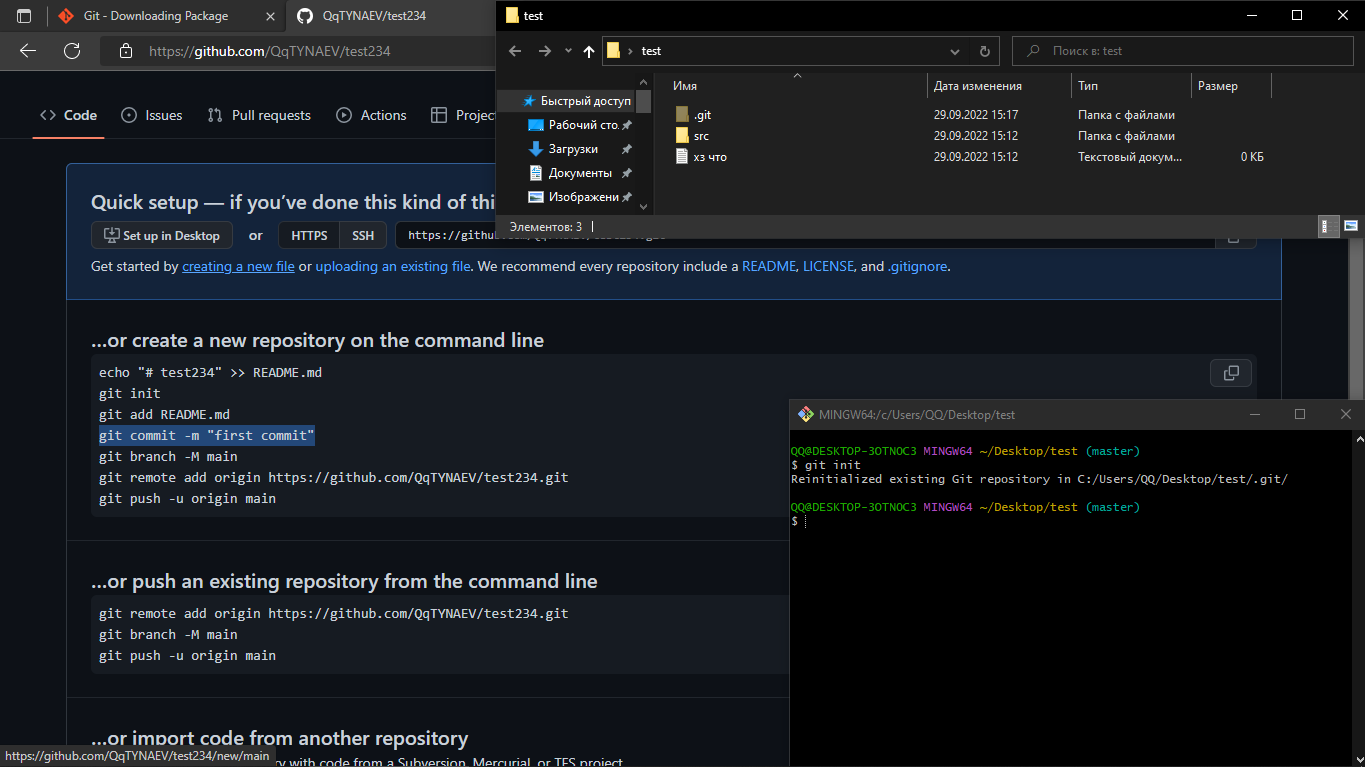
Task: Click the browser address bar URL
Action: (x=270, y=51)
